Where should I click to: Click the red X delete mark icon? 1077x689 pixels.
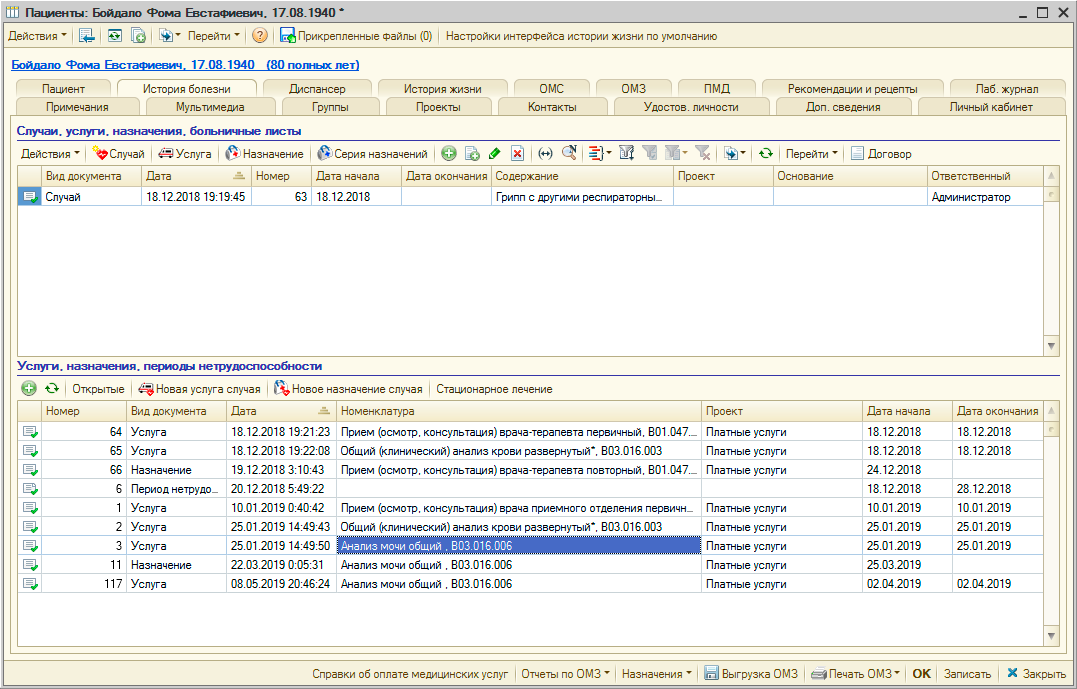[x=517, y=154]
